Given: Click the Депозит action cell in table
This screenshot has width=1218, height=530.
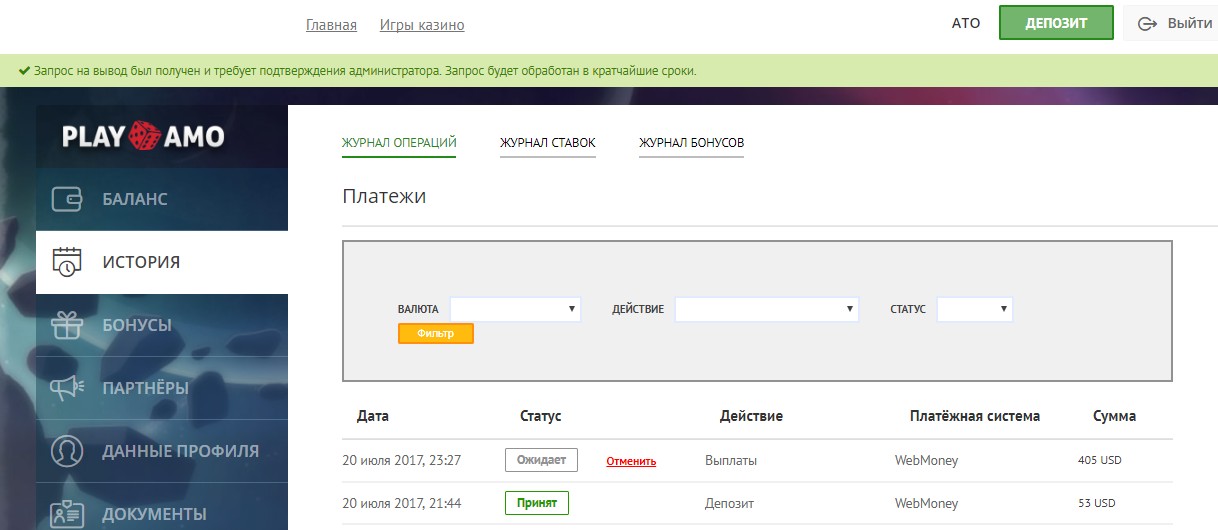Looking at the screenshot, I should 729,503.
